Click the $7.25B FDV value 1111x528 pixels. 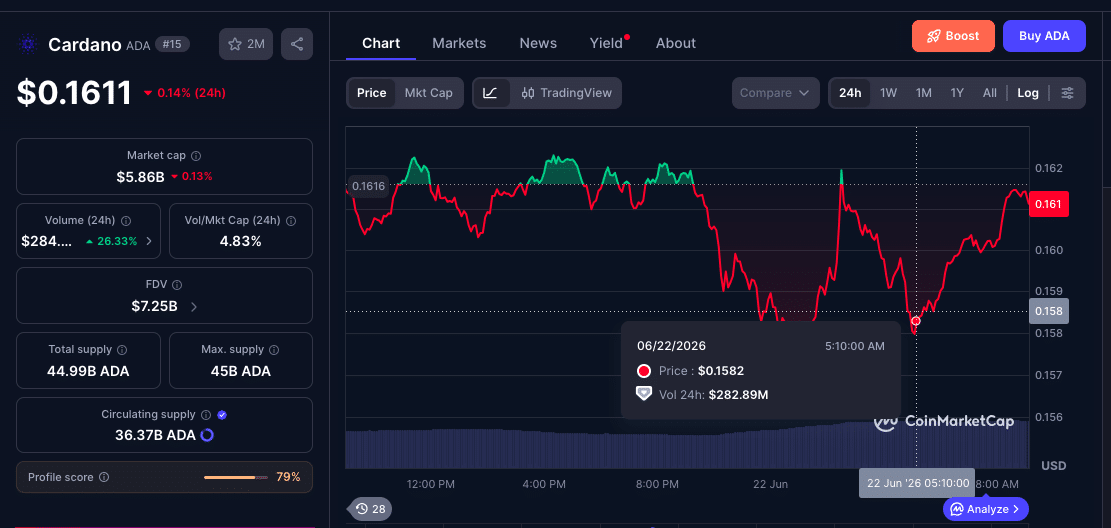154,307
